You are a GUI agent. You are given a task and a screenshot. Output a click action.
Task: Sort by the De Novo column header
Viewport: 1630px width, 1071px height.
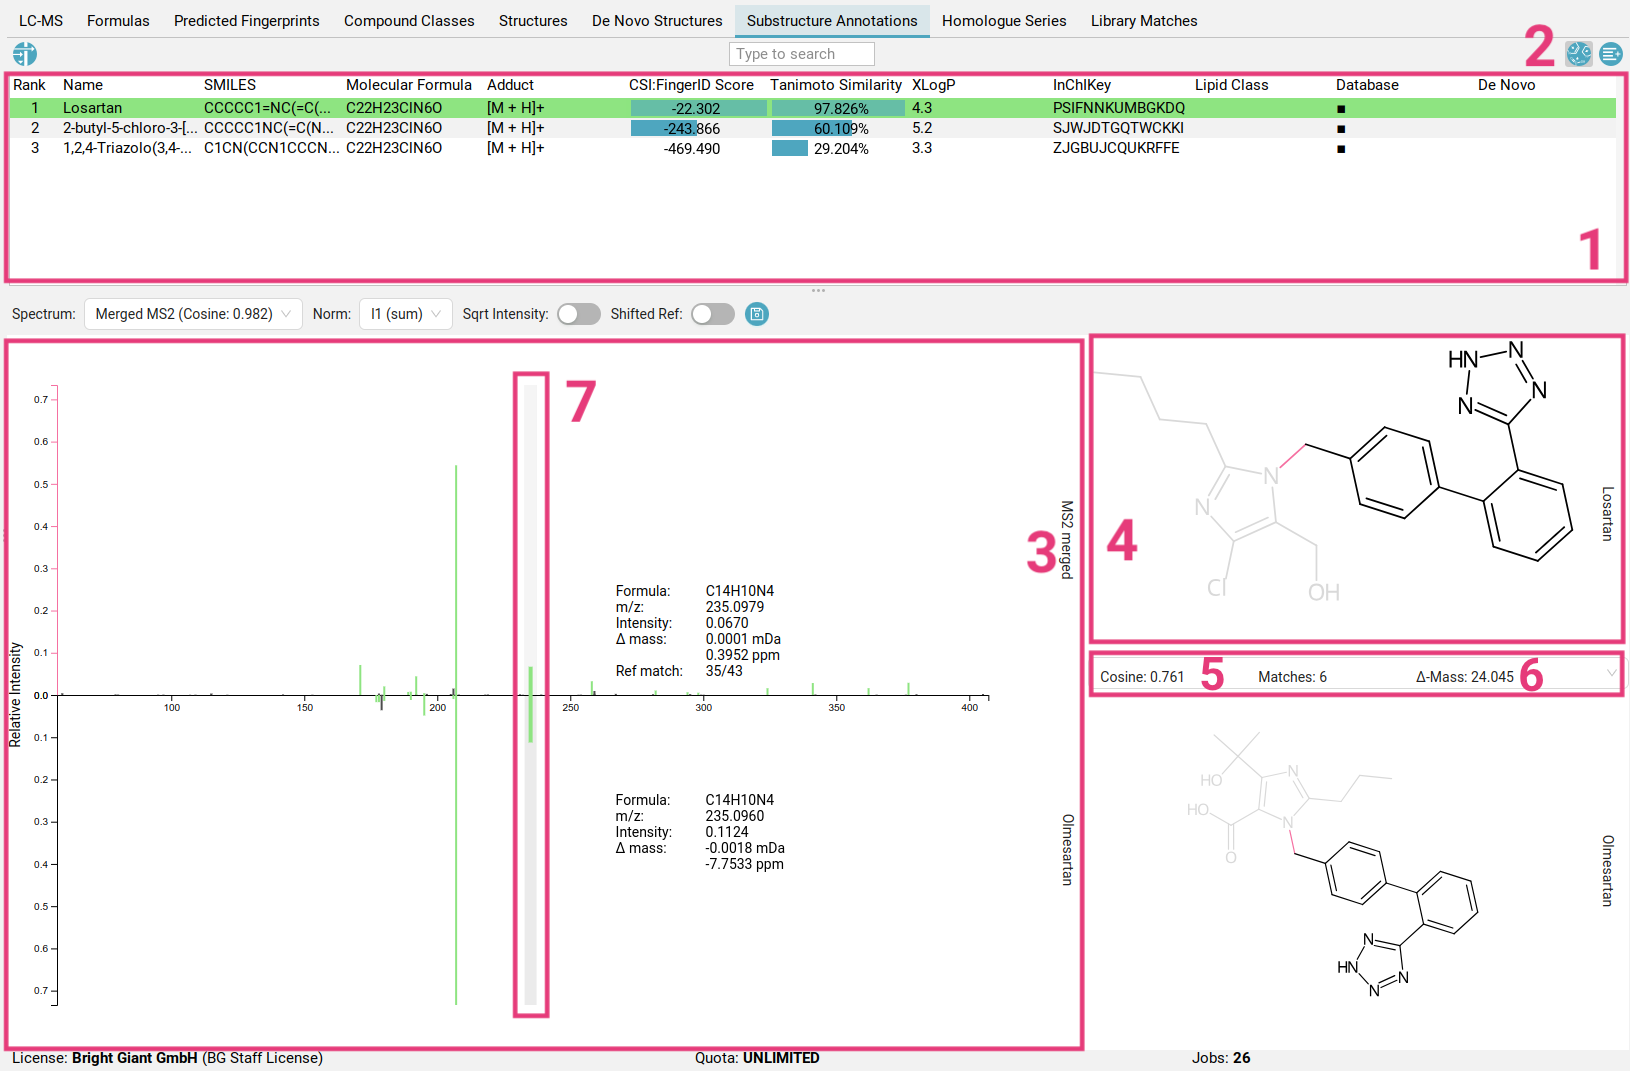tap(1507, 85)
